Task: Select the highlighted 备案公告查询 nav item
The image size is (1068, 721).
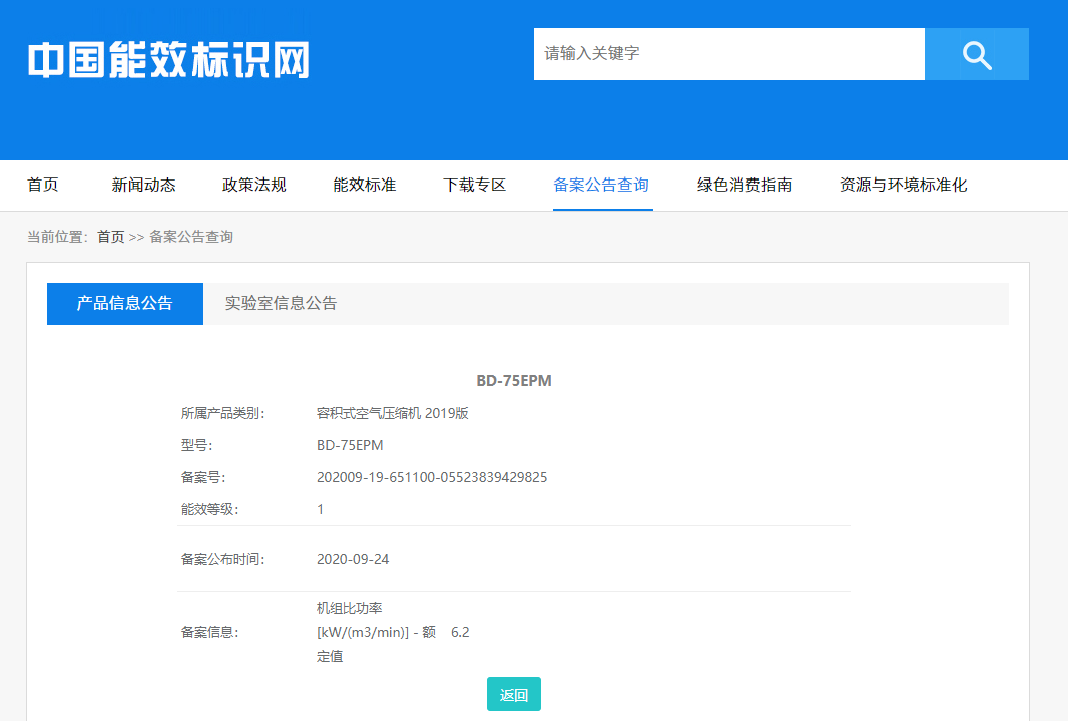Action: click(x=601, y=185)
